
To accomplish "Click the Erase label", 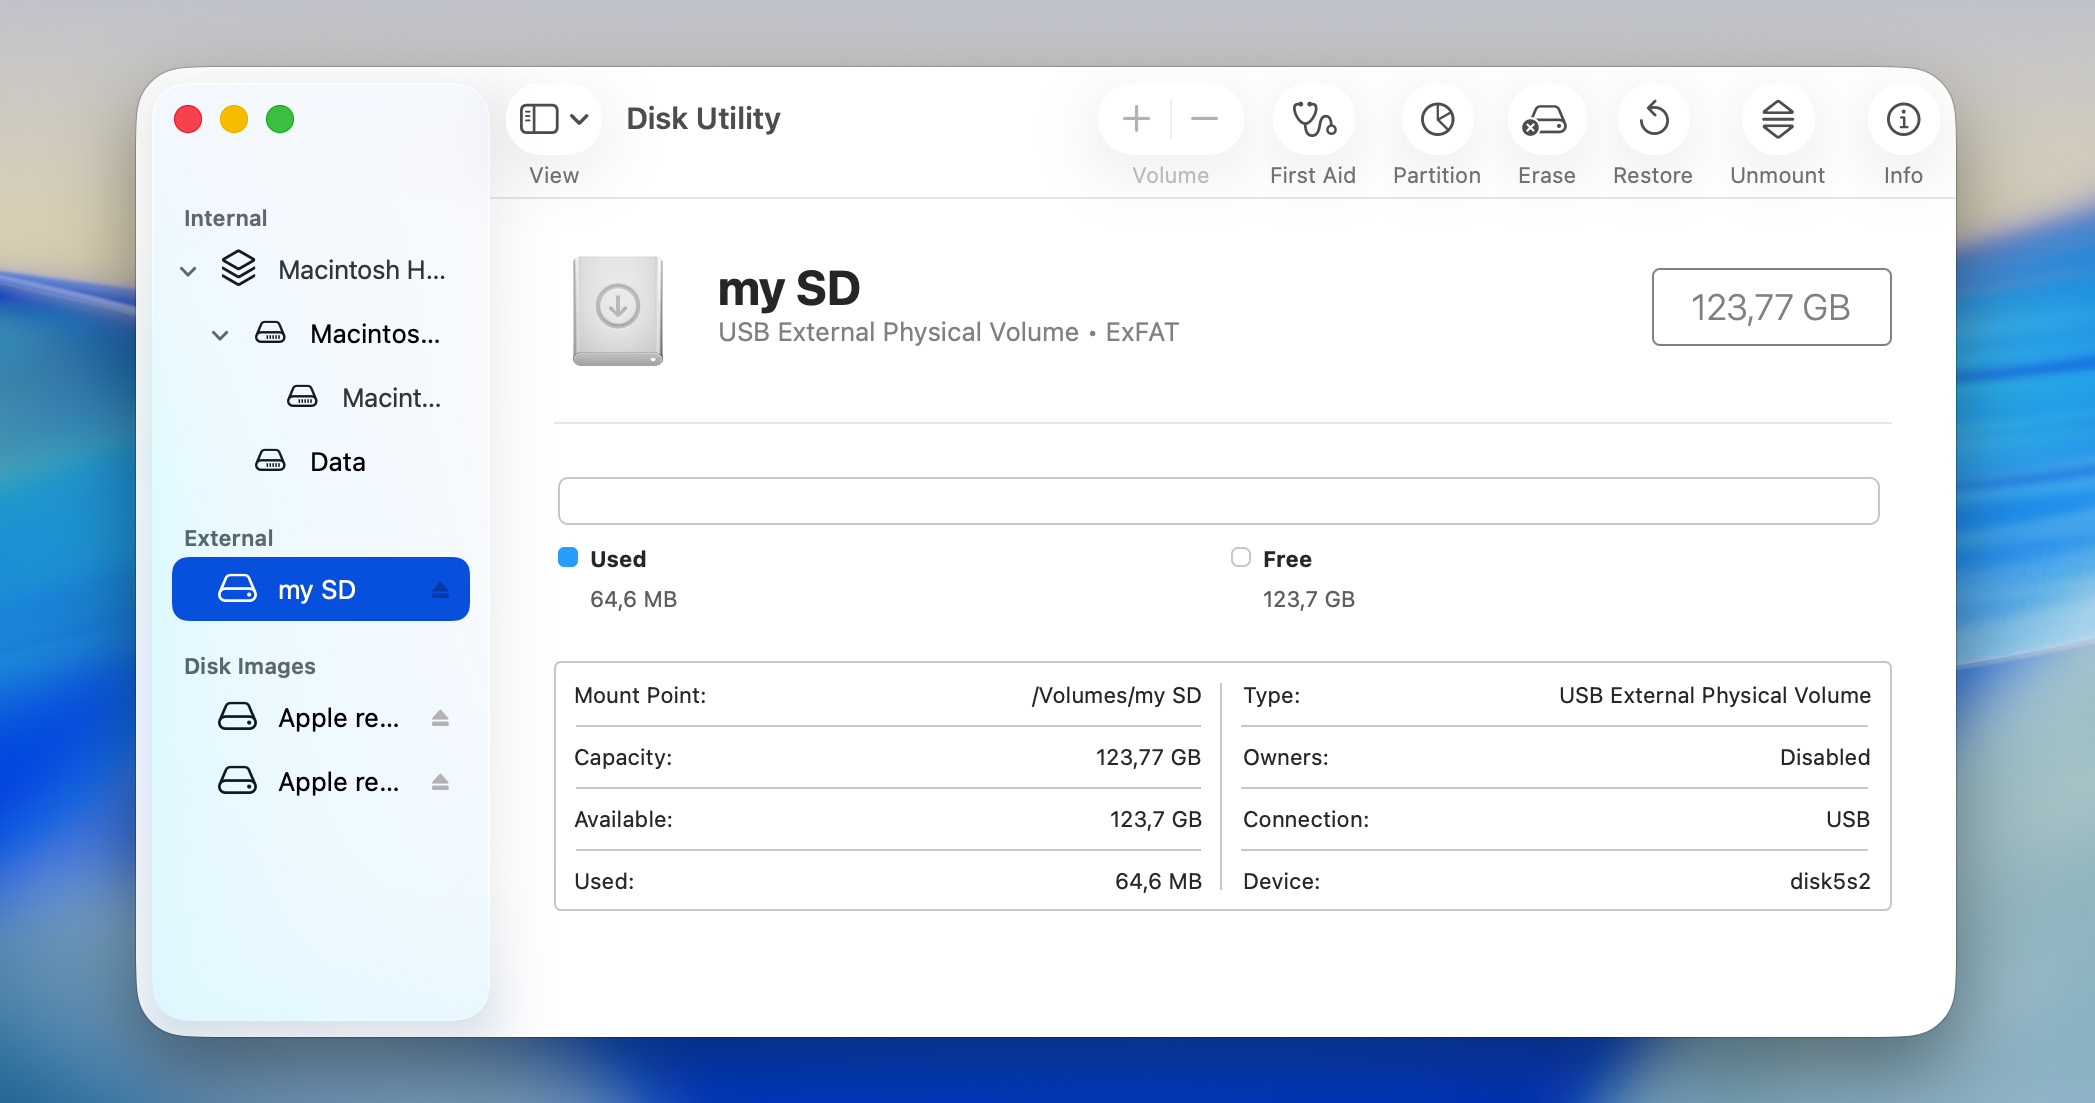I will [x=1547, y=175].
